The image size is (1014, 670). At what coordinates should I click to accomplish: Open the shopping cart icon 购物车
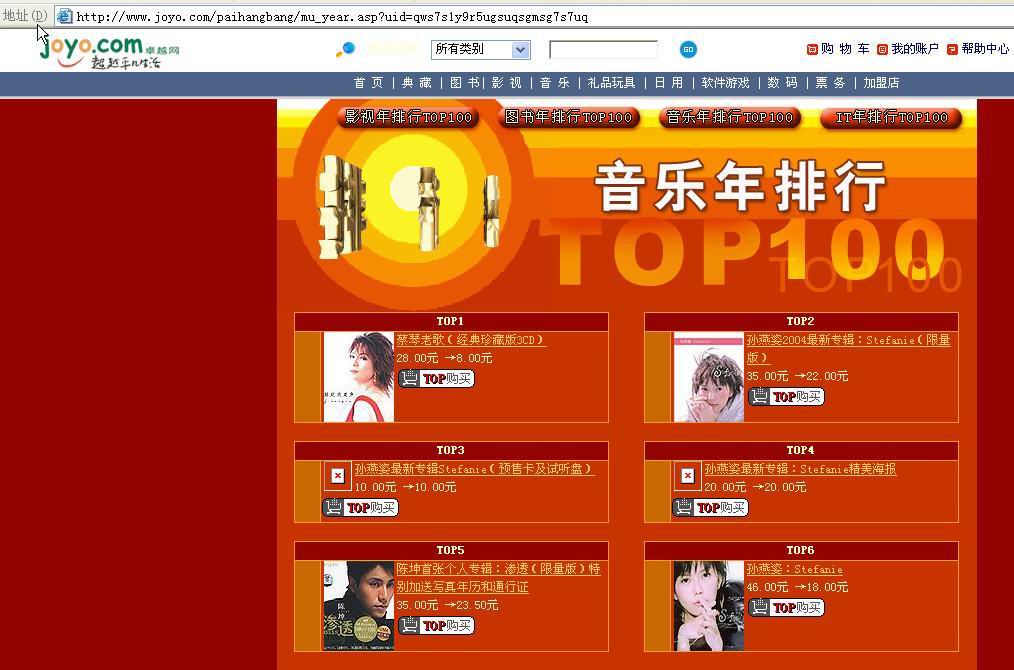click(x=812, y=49)
